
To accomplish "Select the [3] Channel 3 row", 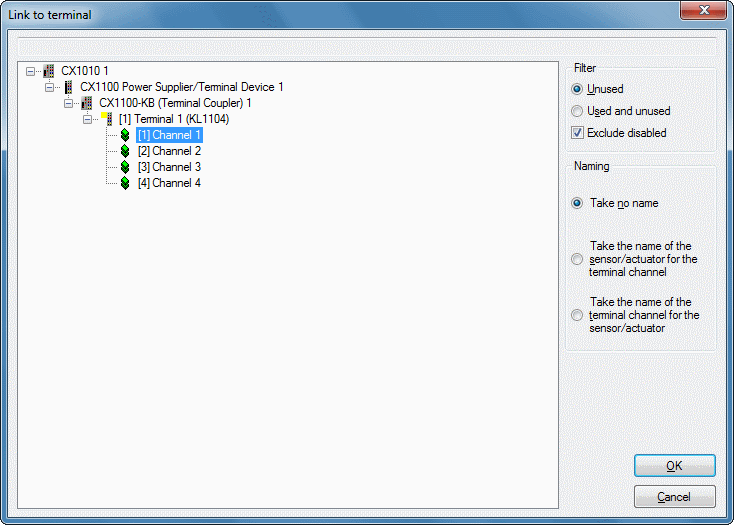I will [x=169, y=167].
